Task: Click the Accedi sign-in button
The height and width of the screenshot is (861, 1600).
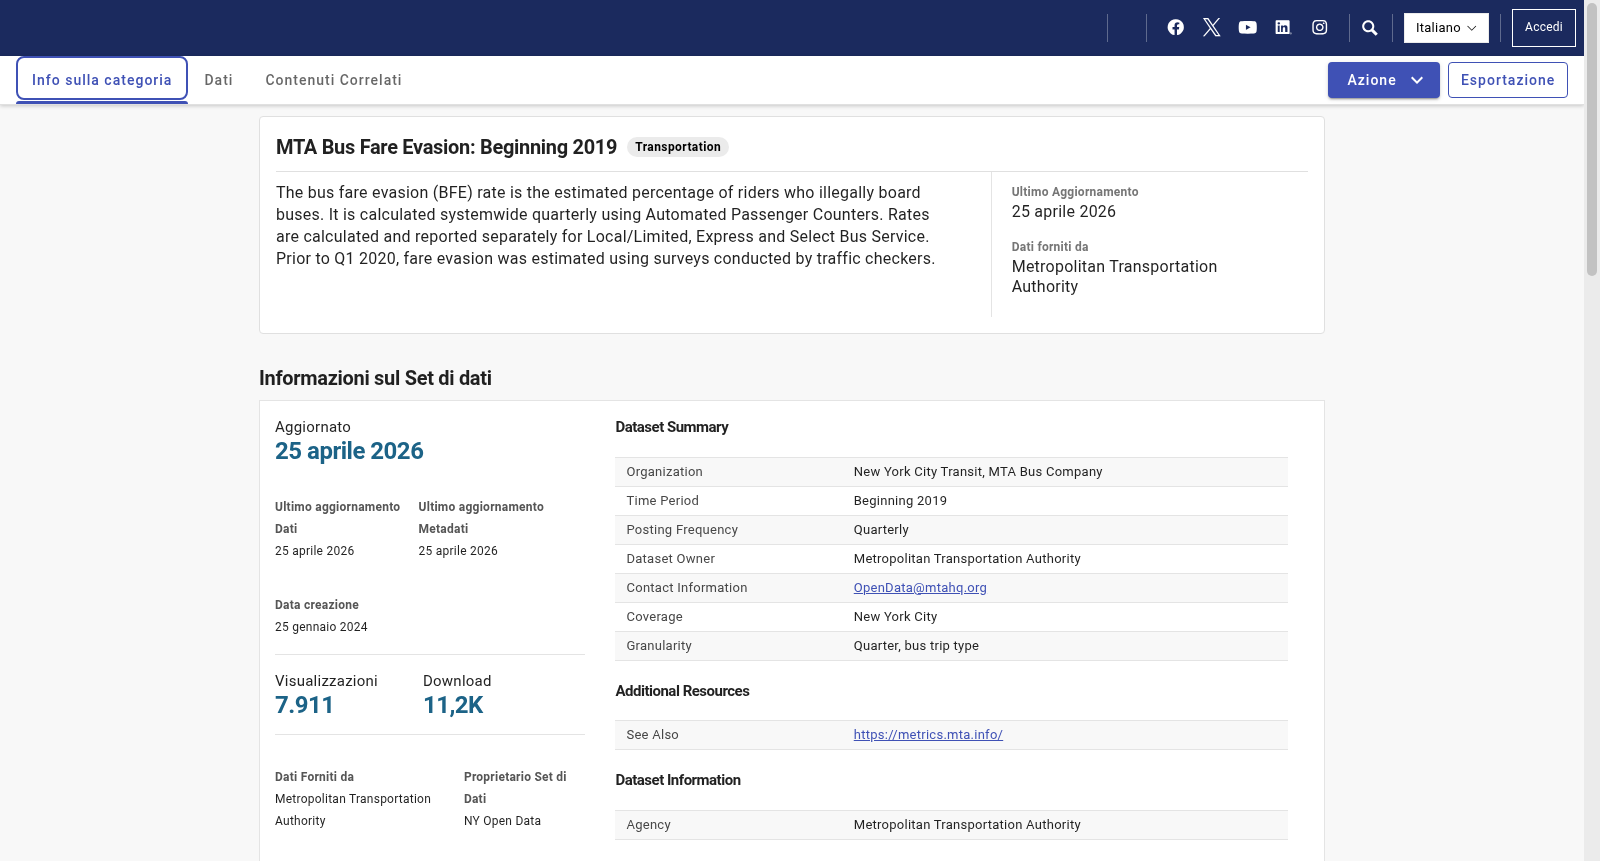Action: tap(1544, 28)
